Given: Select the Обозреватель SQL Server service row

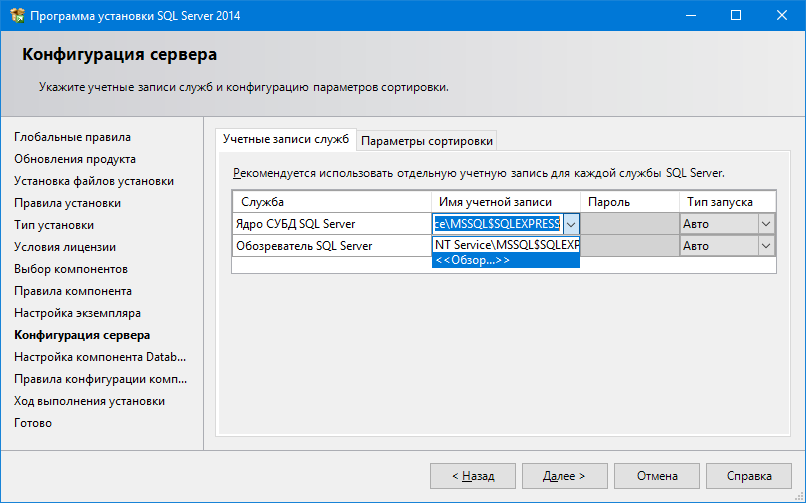Looking at the screenshot, I should pyautogui.click(x=303, y=246).
